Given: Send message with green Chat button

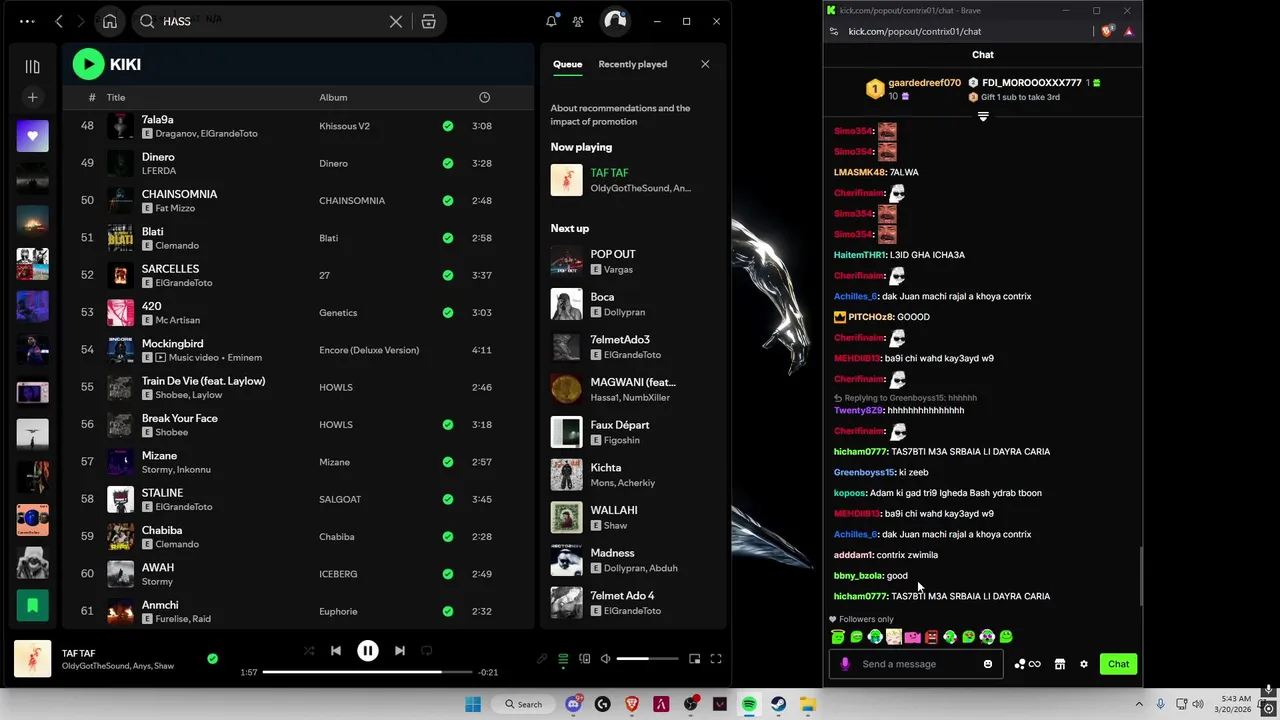Looking at the screenshot, I should pos(1118,664).
